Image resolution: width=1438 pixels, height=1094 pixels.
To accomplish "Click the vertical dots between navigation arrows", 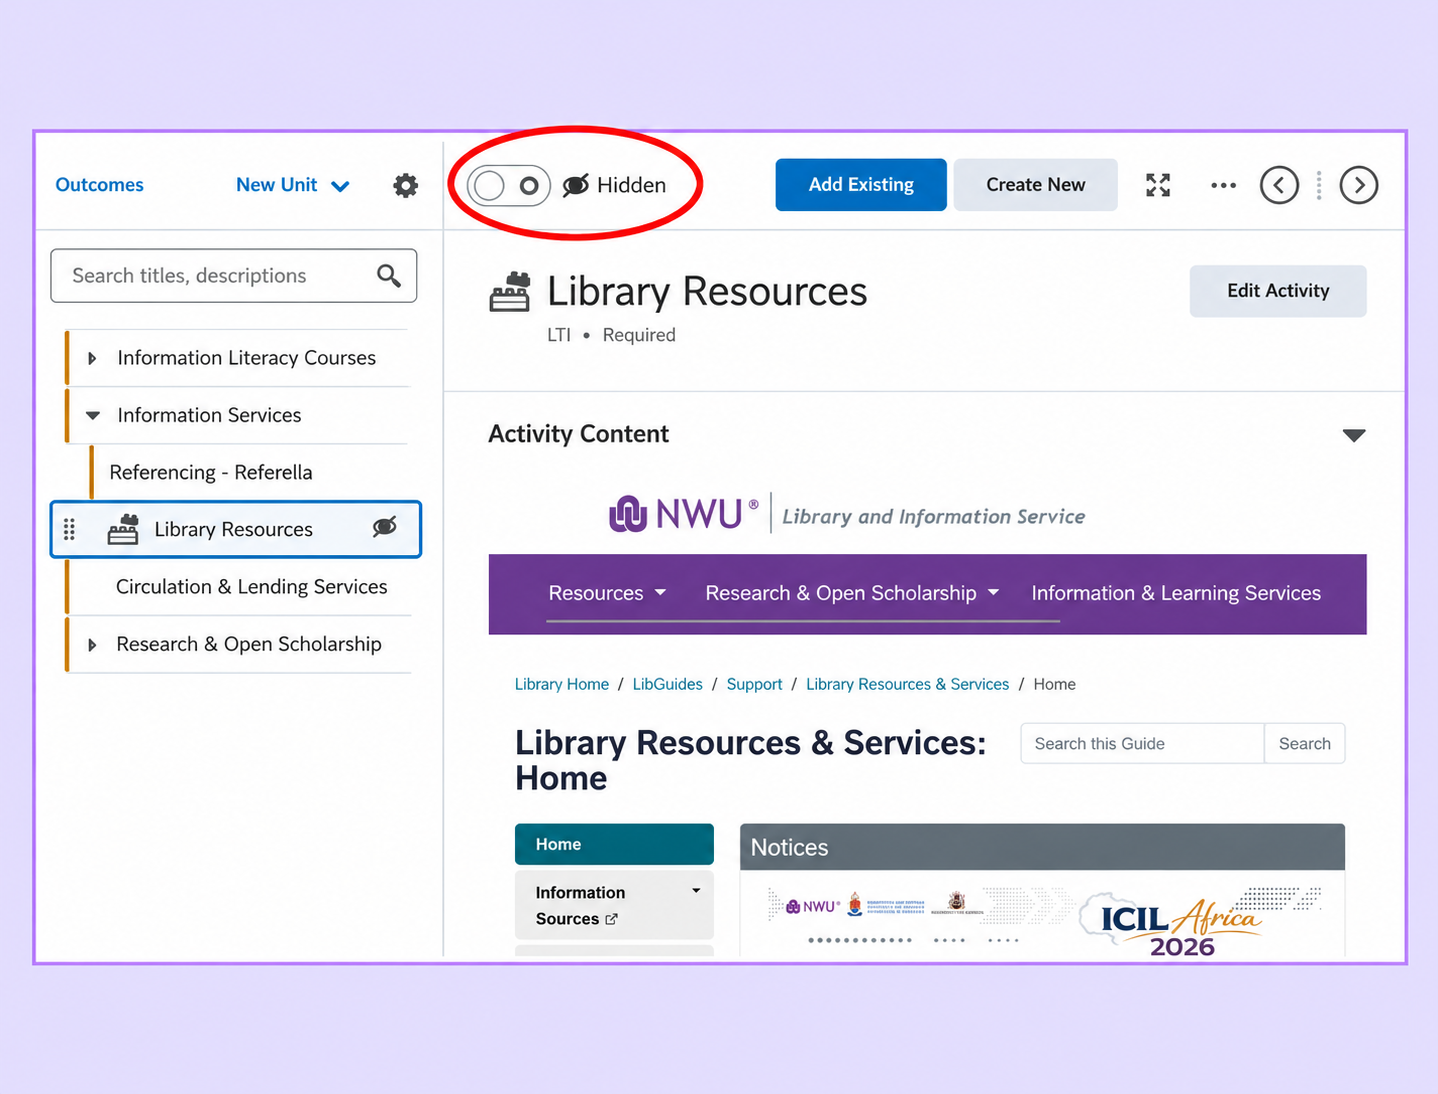I will point(1319,185).
